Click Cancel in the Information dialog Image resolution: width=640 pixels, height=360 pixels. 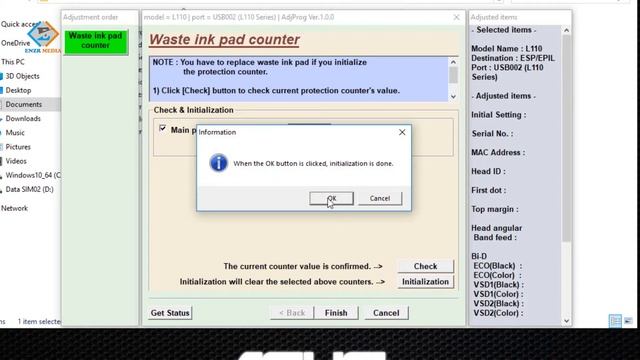click(x=380, y=198)
